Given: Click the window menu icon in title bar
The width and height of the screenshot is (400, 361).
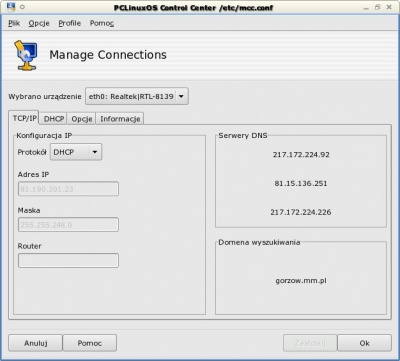Looking at the screenshot, I should tap(10, 7).
